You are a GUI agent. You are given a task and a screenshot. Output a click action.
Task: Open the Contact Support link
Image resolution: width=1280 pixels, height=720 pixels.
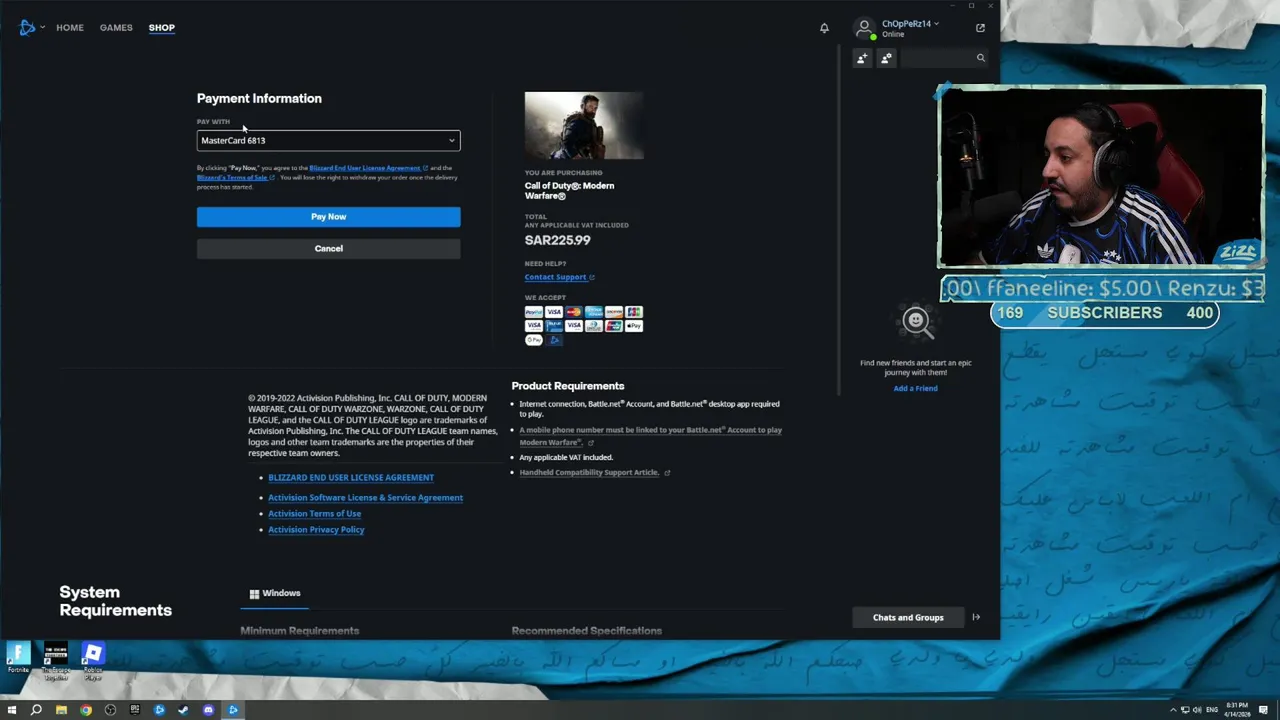tap(559, 277)
